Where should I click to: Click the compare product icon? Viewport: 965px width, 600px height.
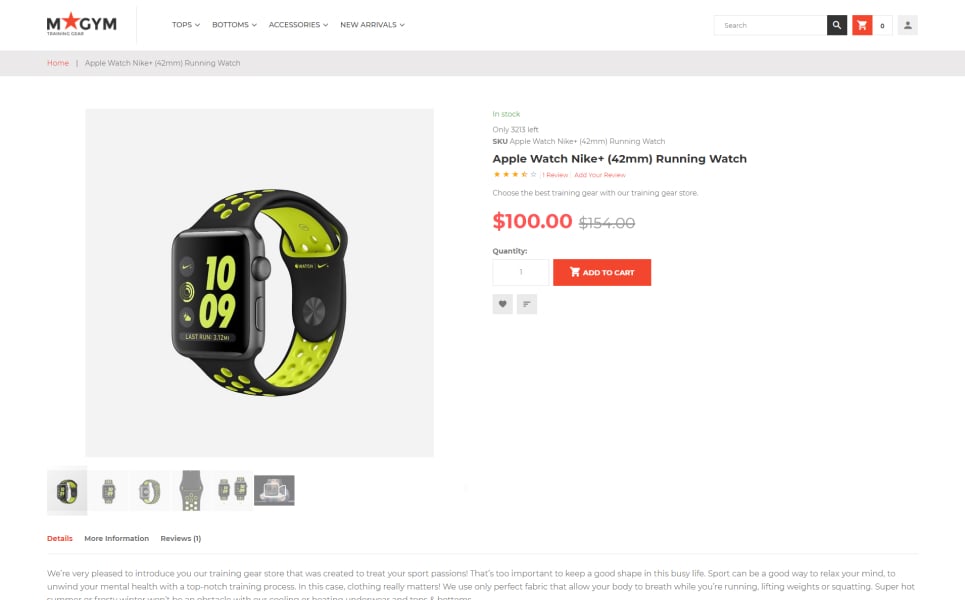527,304
